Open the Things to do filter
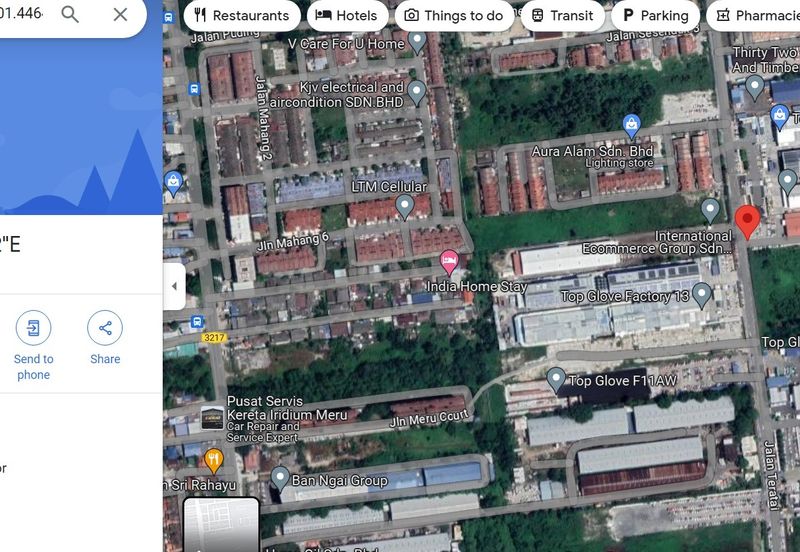This screenshot has height=552, width=800. click(x=453, y=15)
